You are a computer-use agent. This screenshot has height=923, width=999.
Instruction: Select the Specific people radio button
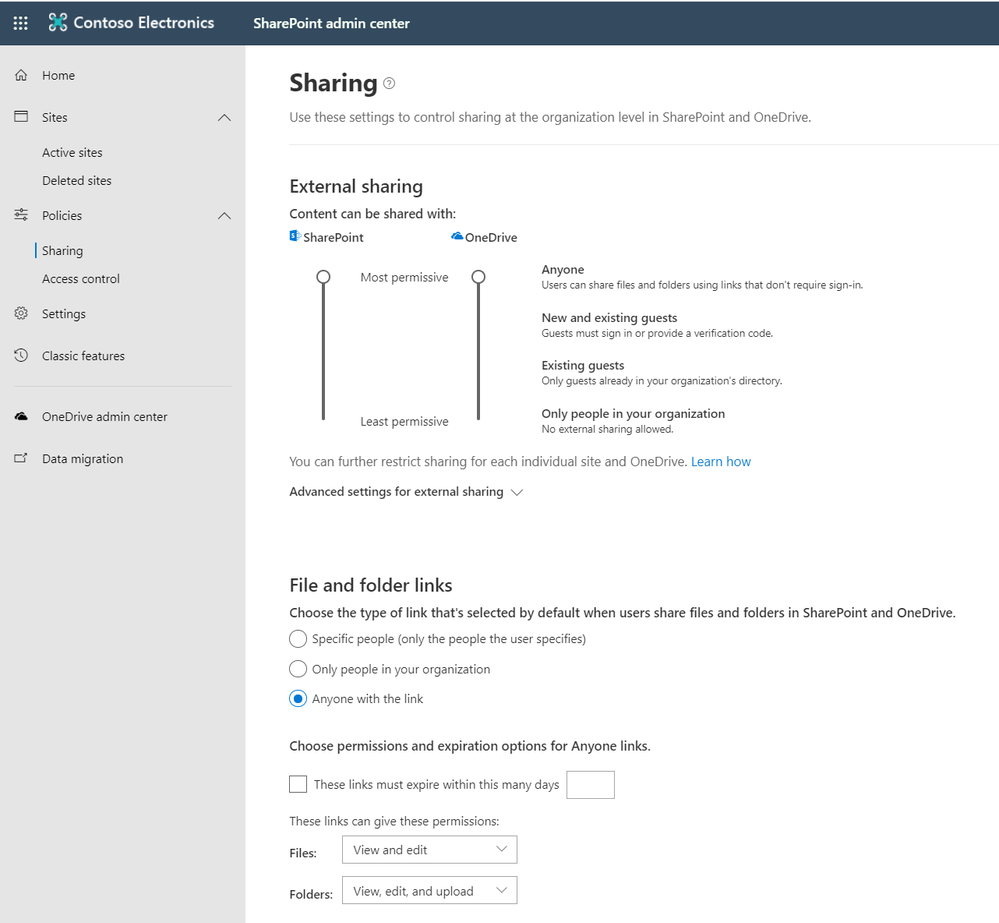[x=298, y=638]
